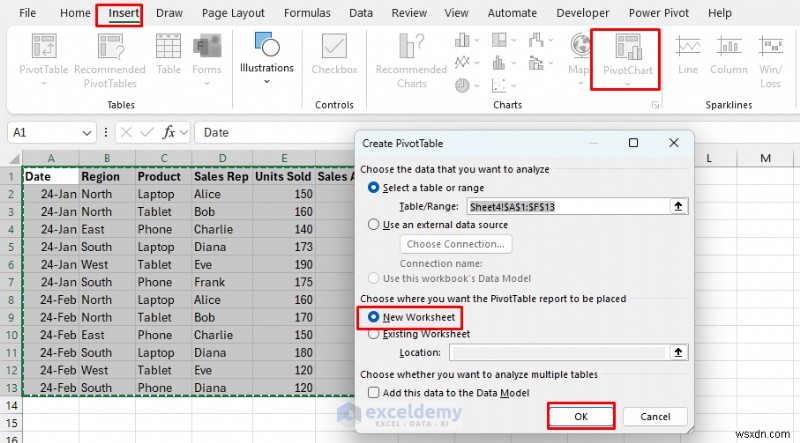Click the Map chart icon
This screenshot has height=443, width=800.
(x=580, y=45)
